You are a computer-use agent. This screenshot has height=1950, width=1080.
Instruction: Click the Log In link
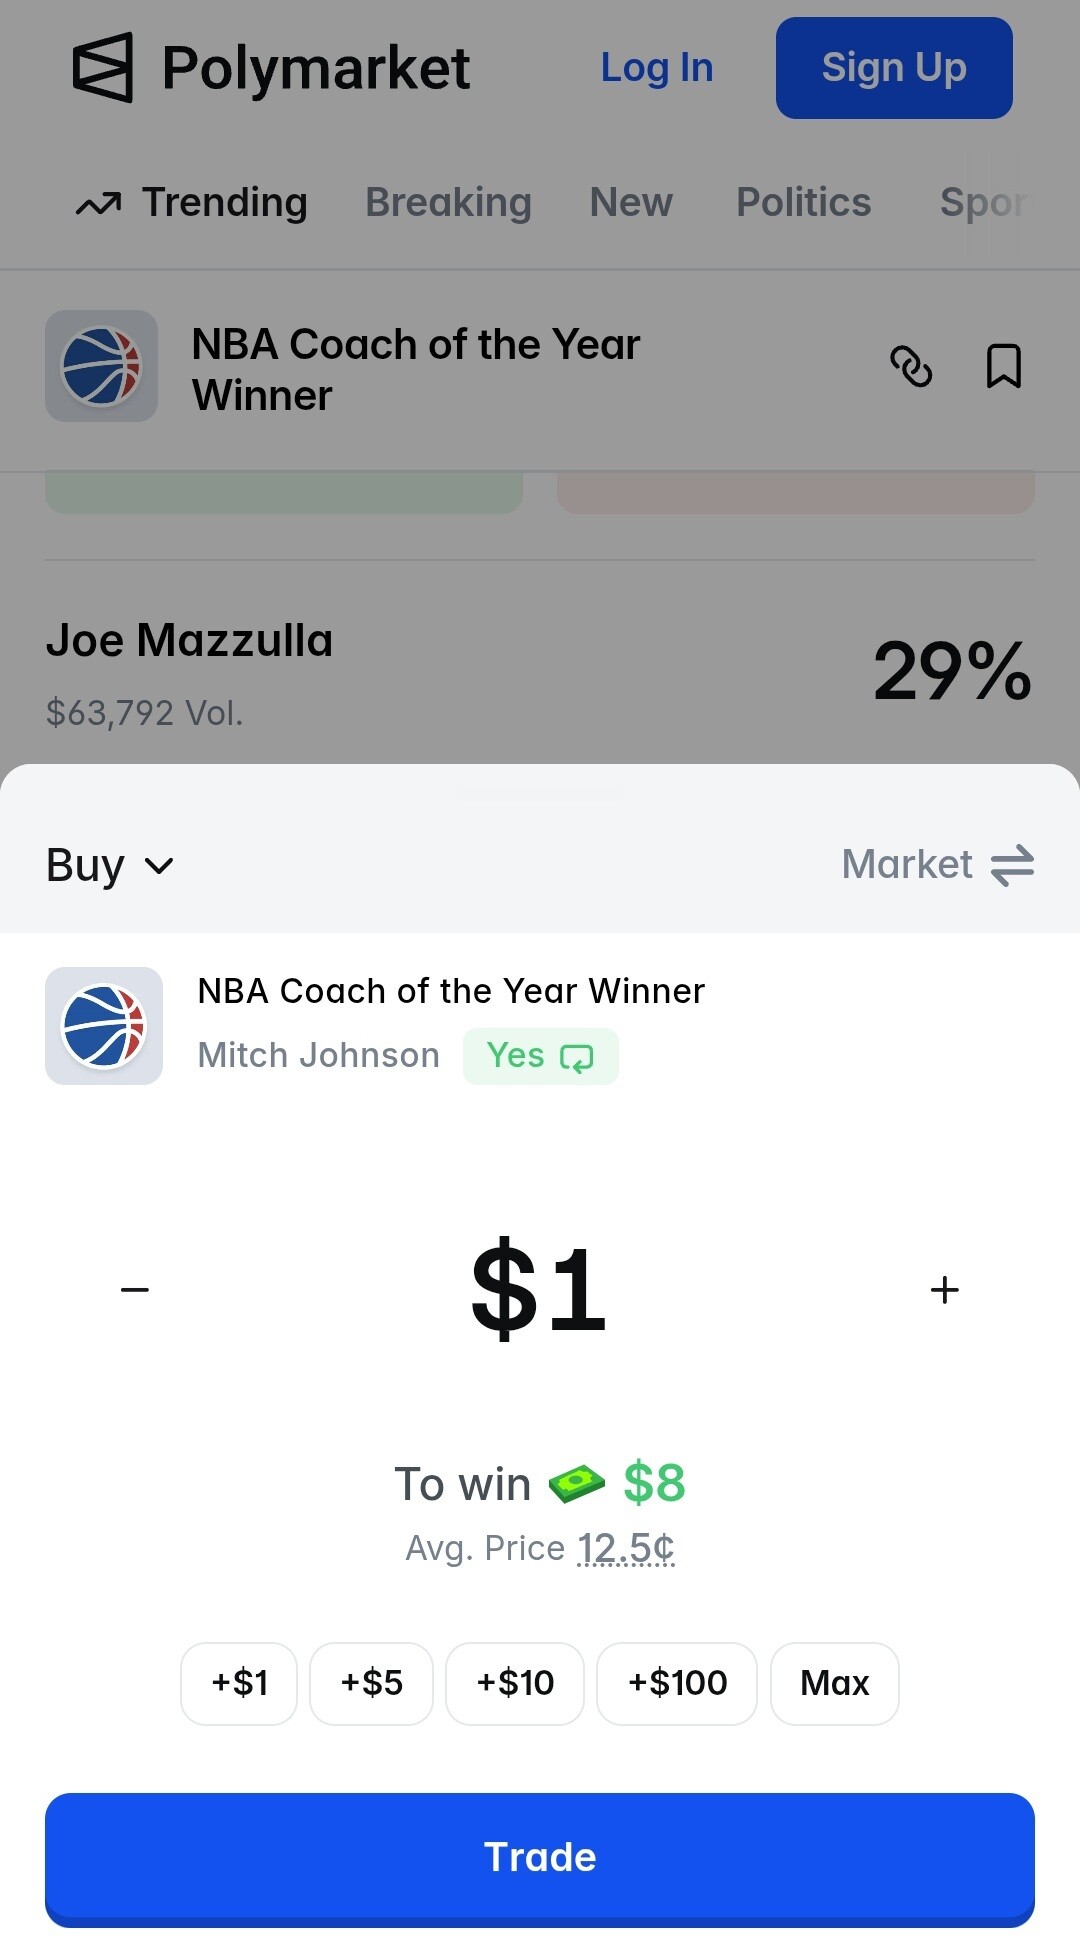pos(657,68)
